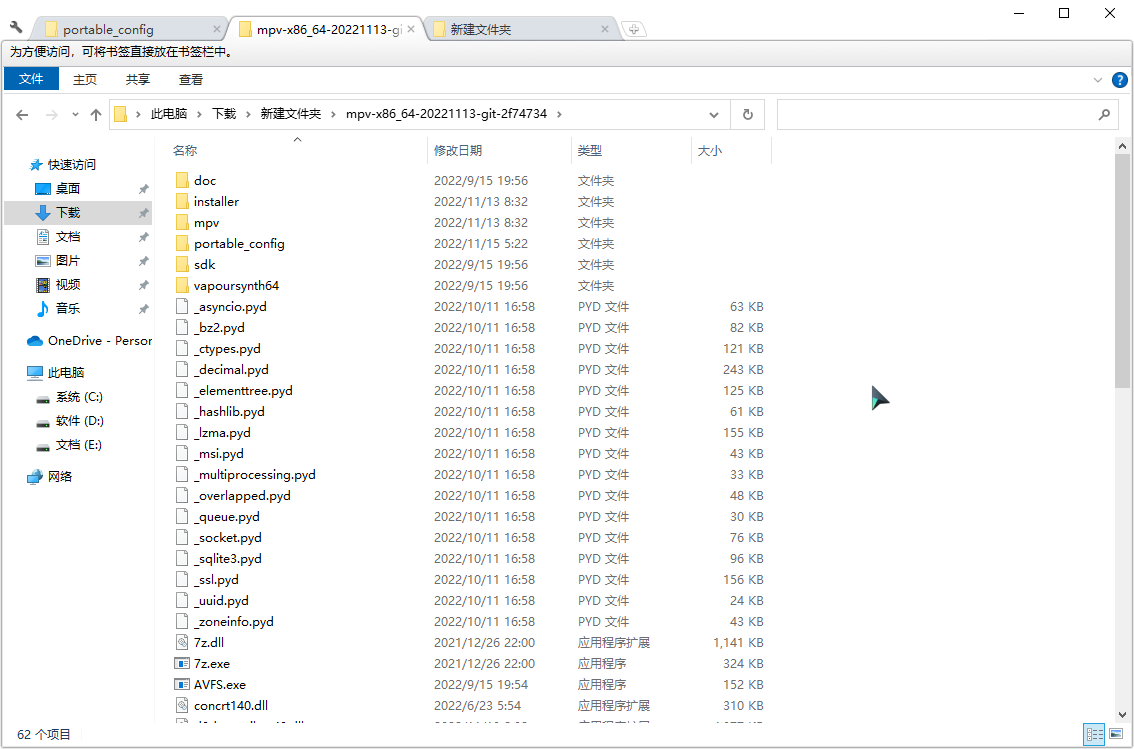This screenshot has width=1134, height=749.
Task: Close the mpv-x86_64-20221113 tab
Action: coord(411,29)
